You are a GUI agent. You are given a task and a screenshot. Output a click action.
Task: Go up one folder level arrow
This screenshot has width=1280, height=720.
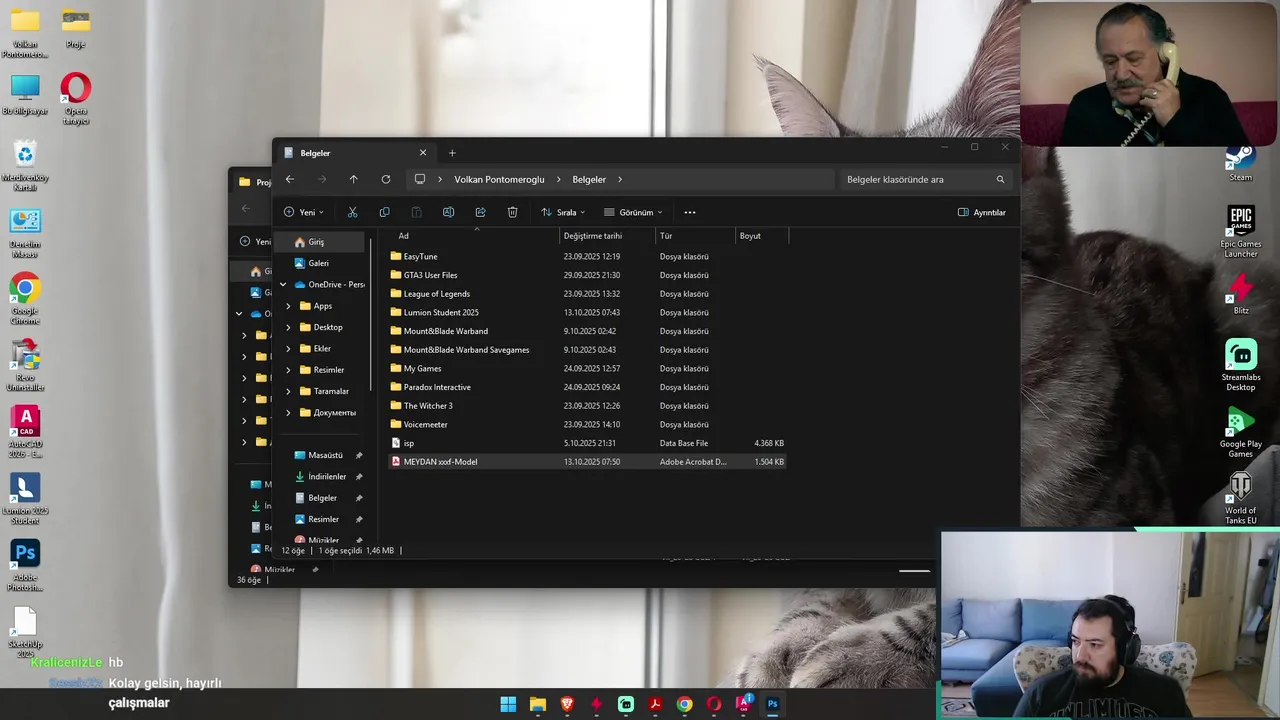coord(353,179)
